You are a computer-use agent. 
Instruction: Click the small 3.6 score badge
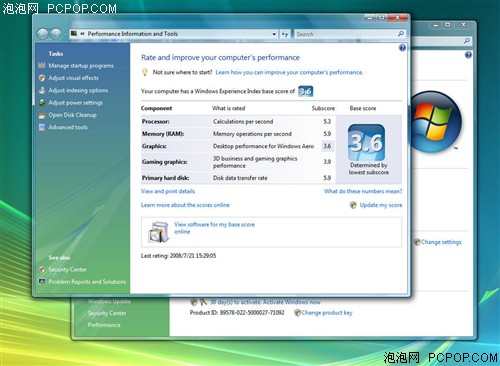[x=306, y=91]
